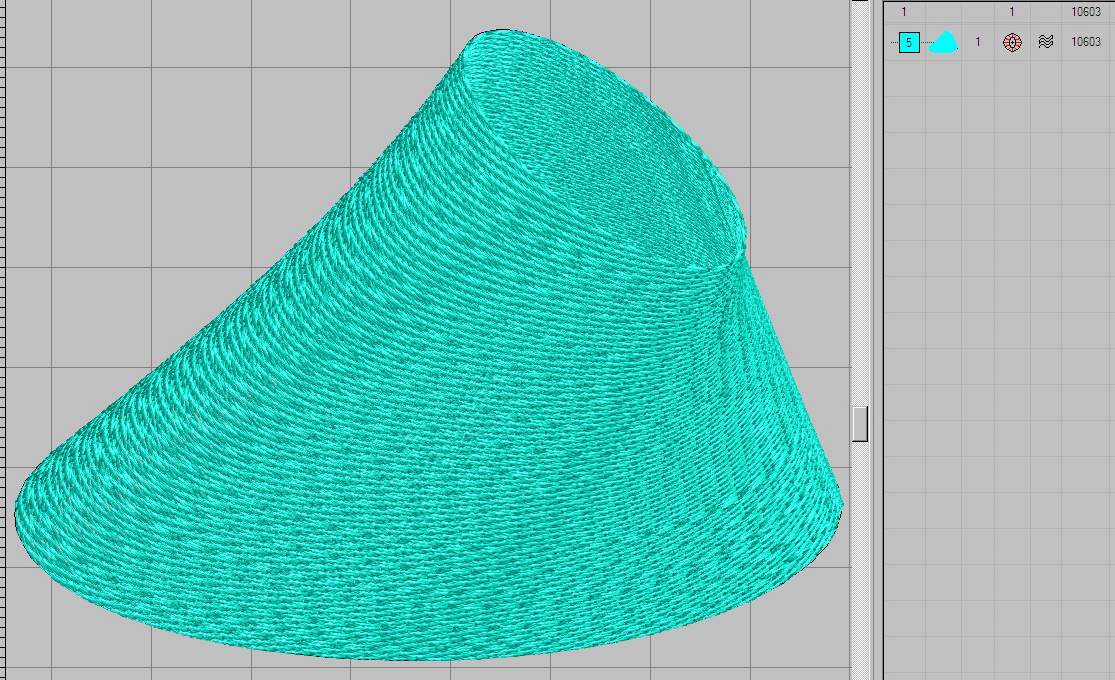This screenshot has height=680, width=1115.
Task: Click the radial stitch type icon
Action: (x=1012, y=43)
